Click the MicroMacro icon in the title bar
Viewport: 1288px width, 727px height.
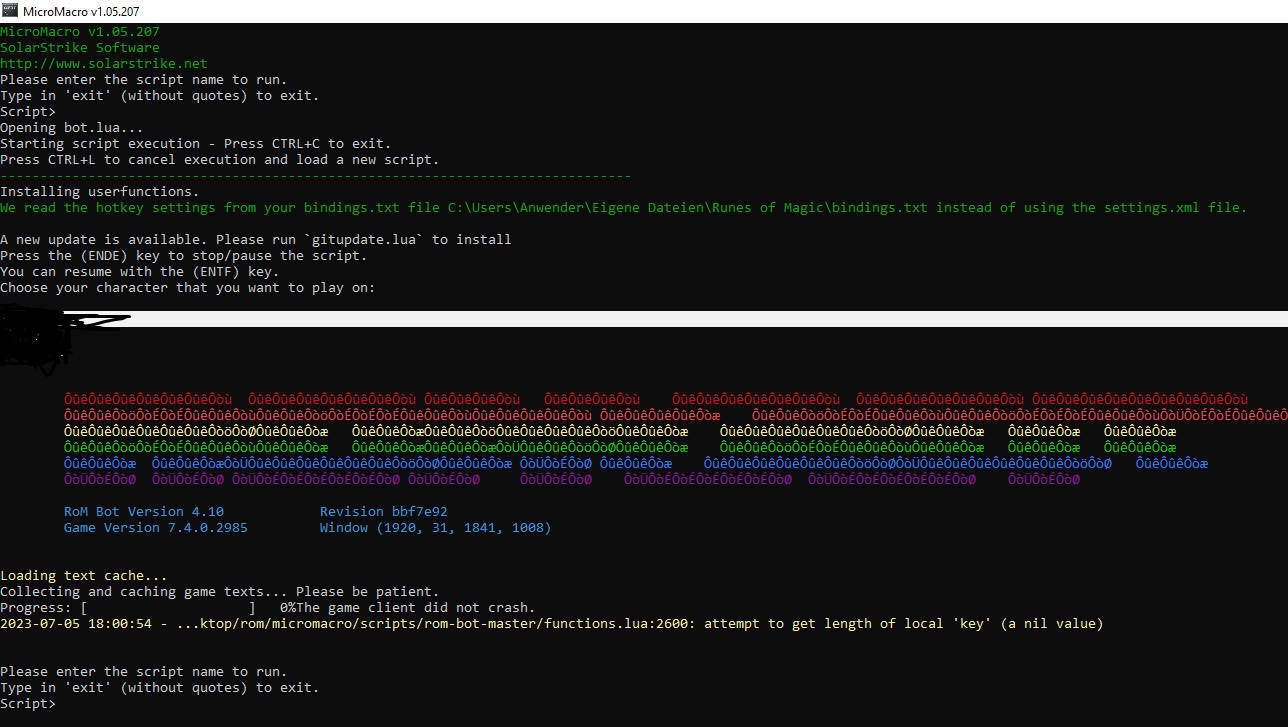point(11,11)
